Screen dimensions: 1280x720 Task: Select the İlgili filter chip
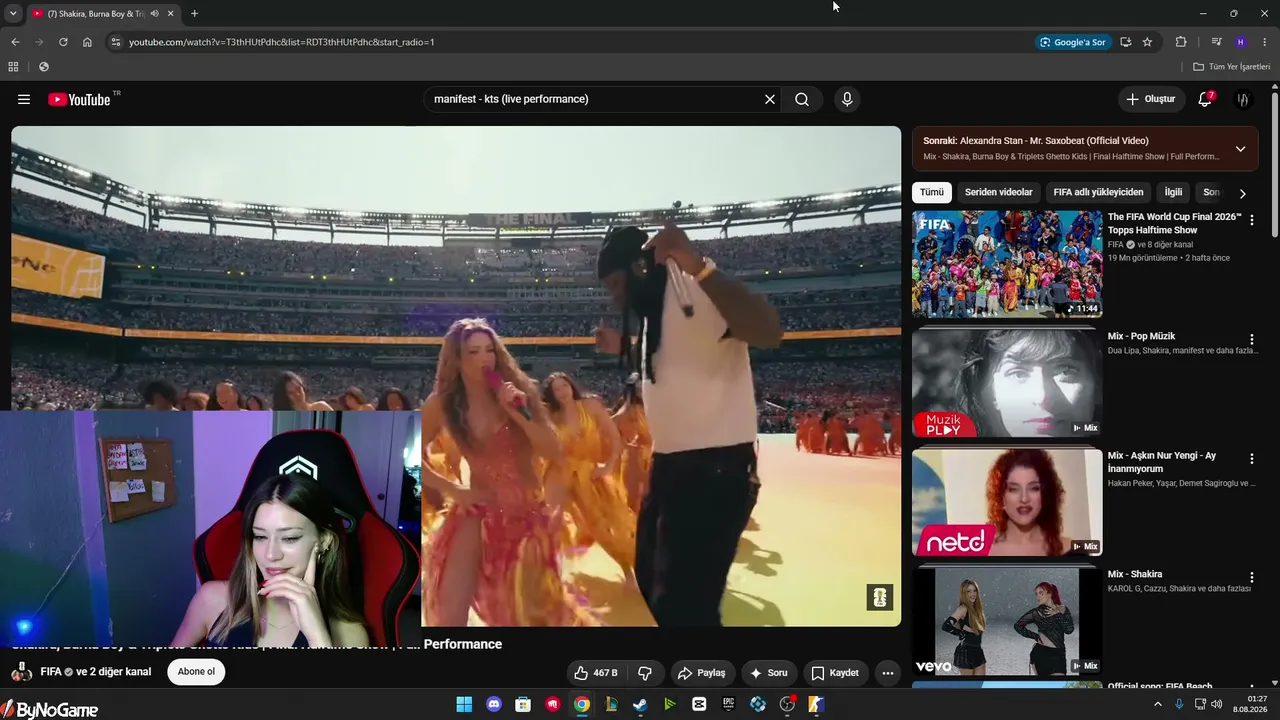click(1173, 192)
